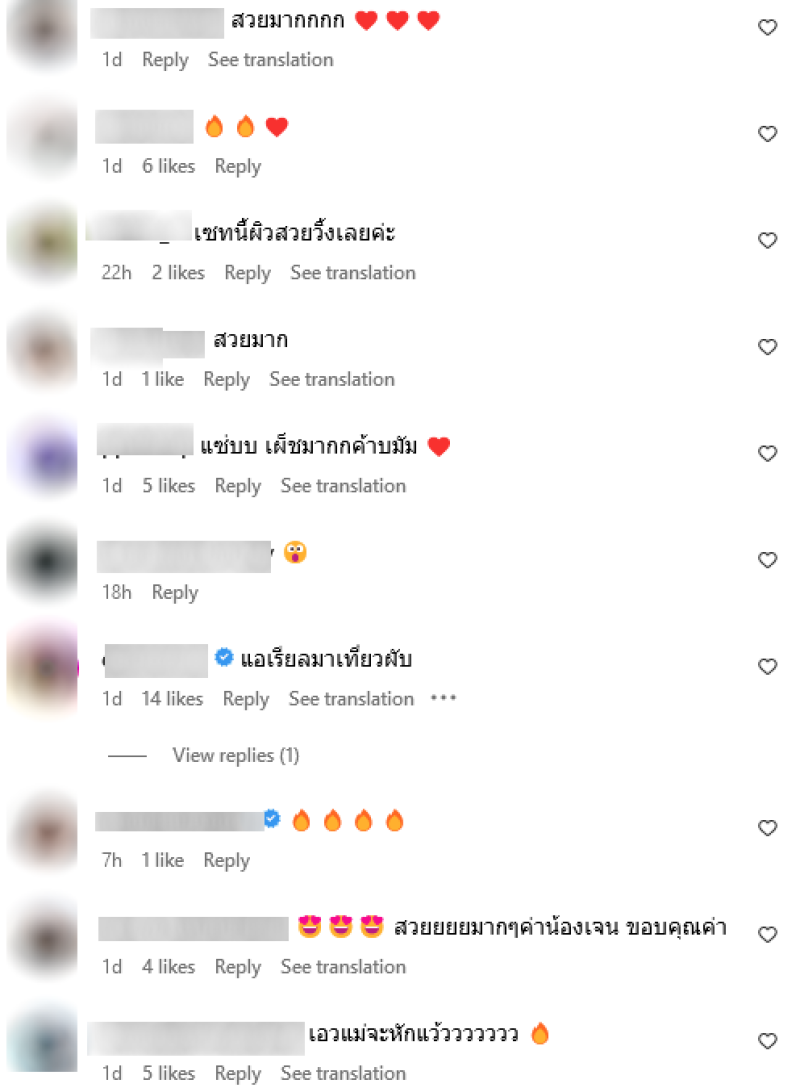The image size is (800, 1088).
Task: Like the สวยมากกกก comment with heart icon
Action: (x=767, y=28)
